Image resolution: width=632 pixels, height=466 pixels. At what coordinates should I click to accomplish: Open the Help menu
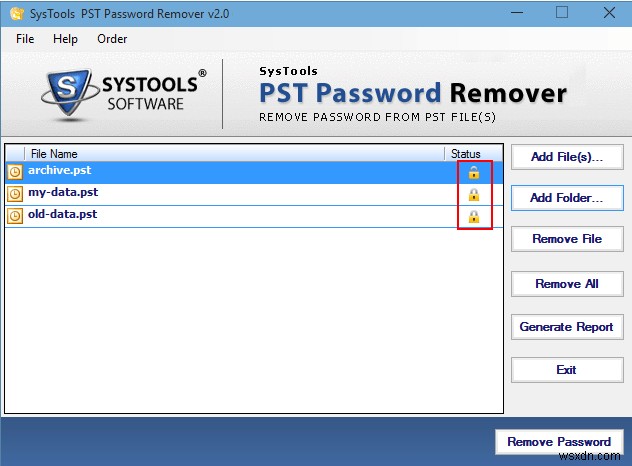[65, 39]
